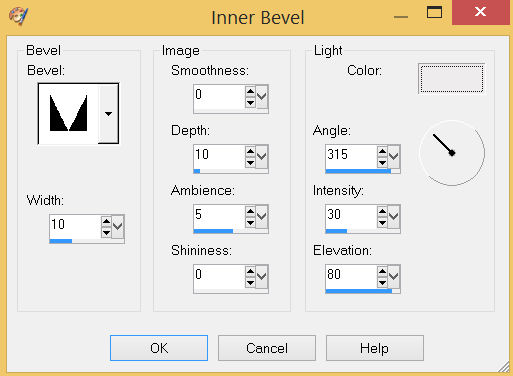Decrease Depth using the down arrow

coord(250,162)
